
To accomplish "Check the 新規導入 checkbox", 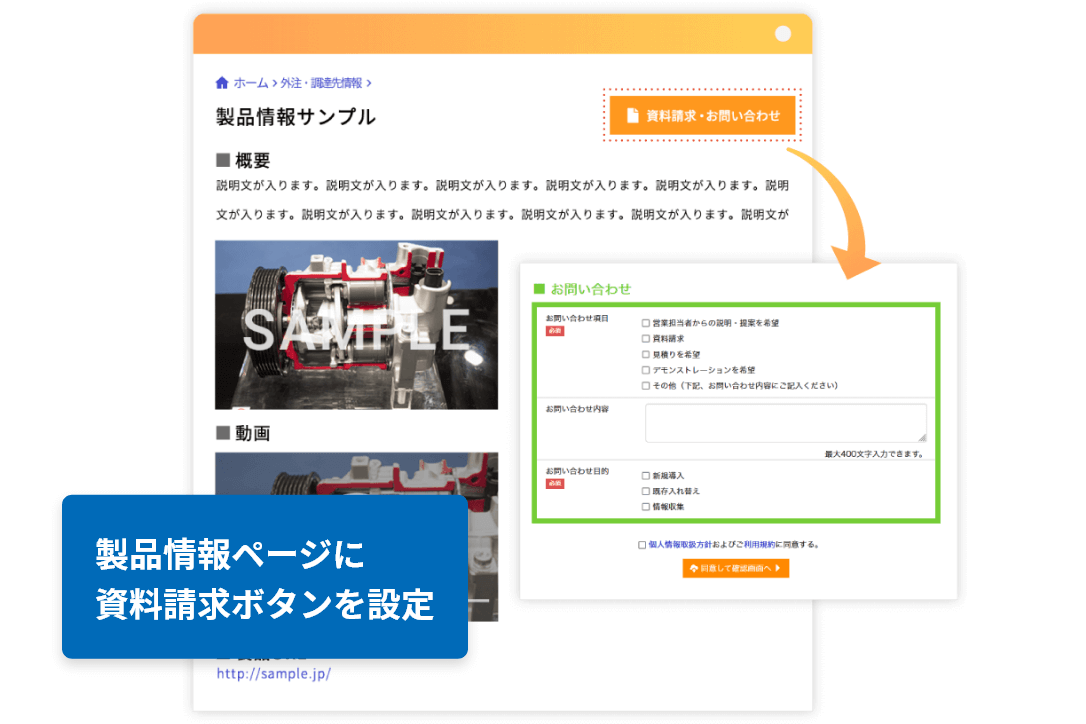I will point(646,475).
